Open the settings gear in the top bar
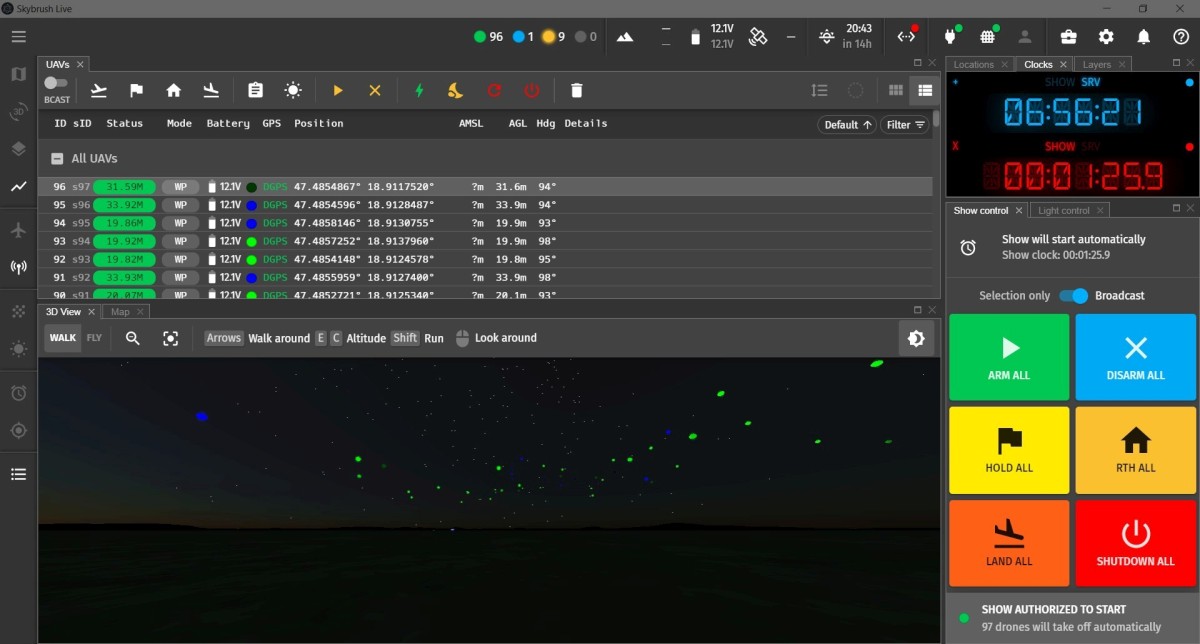 (1106, 36)
